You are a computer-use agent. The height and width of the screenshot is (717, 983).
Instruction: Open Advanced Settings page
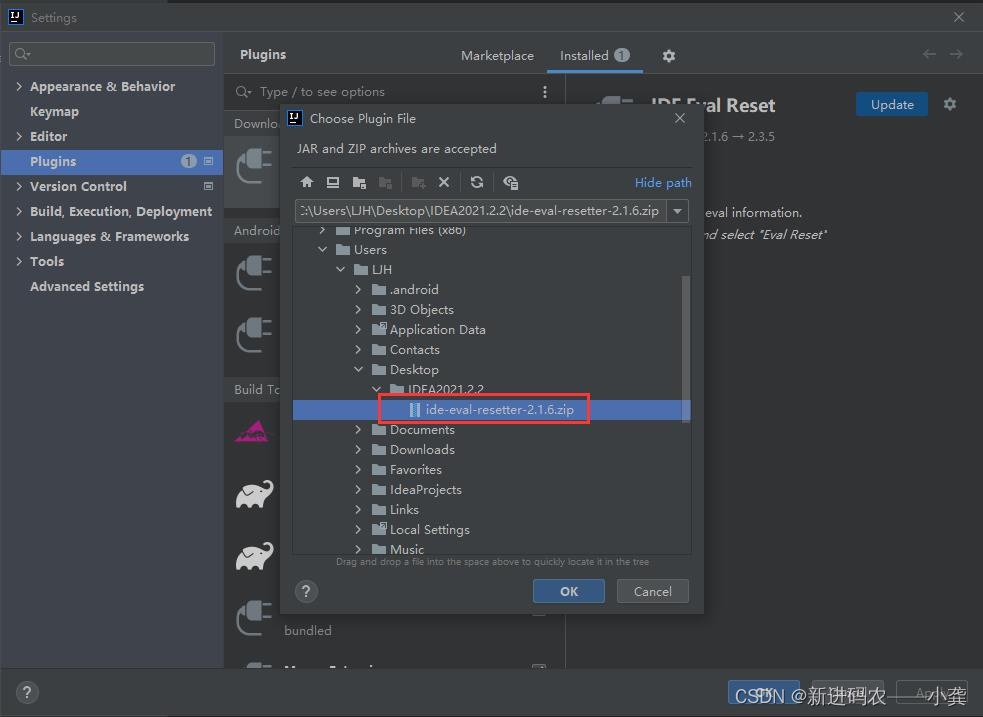tap(87, 286)
